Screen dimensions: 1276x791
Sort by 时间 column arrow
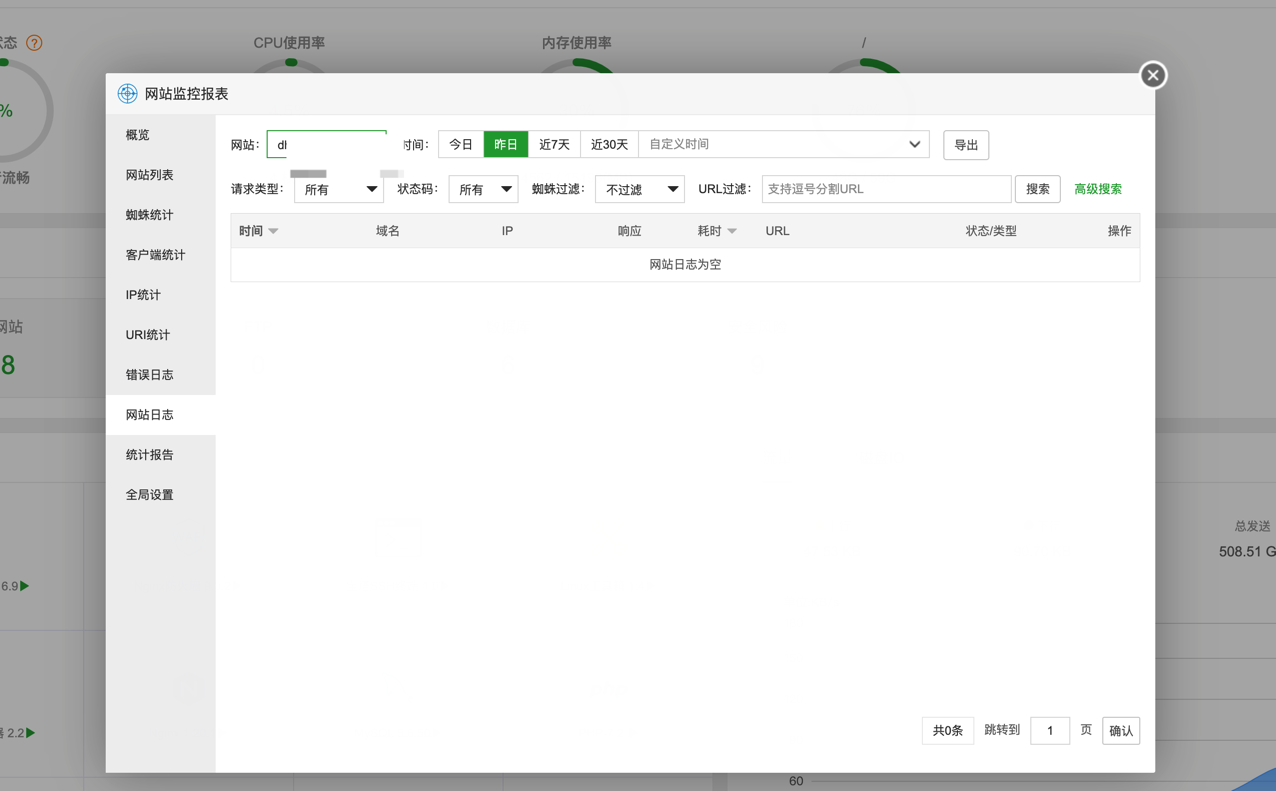coord(273,231)
